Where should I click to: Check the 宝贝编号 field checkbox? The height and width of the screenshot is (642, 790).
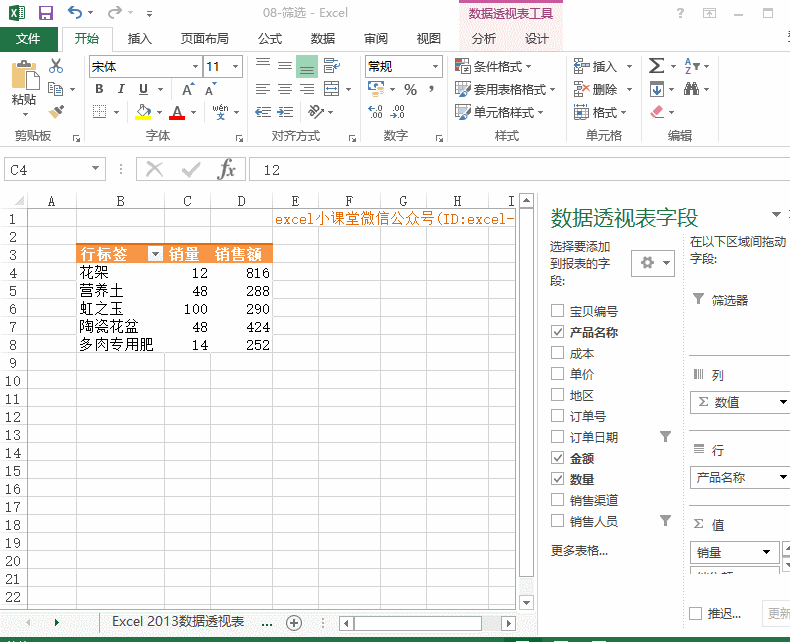557,310
